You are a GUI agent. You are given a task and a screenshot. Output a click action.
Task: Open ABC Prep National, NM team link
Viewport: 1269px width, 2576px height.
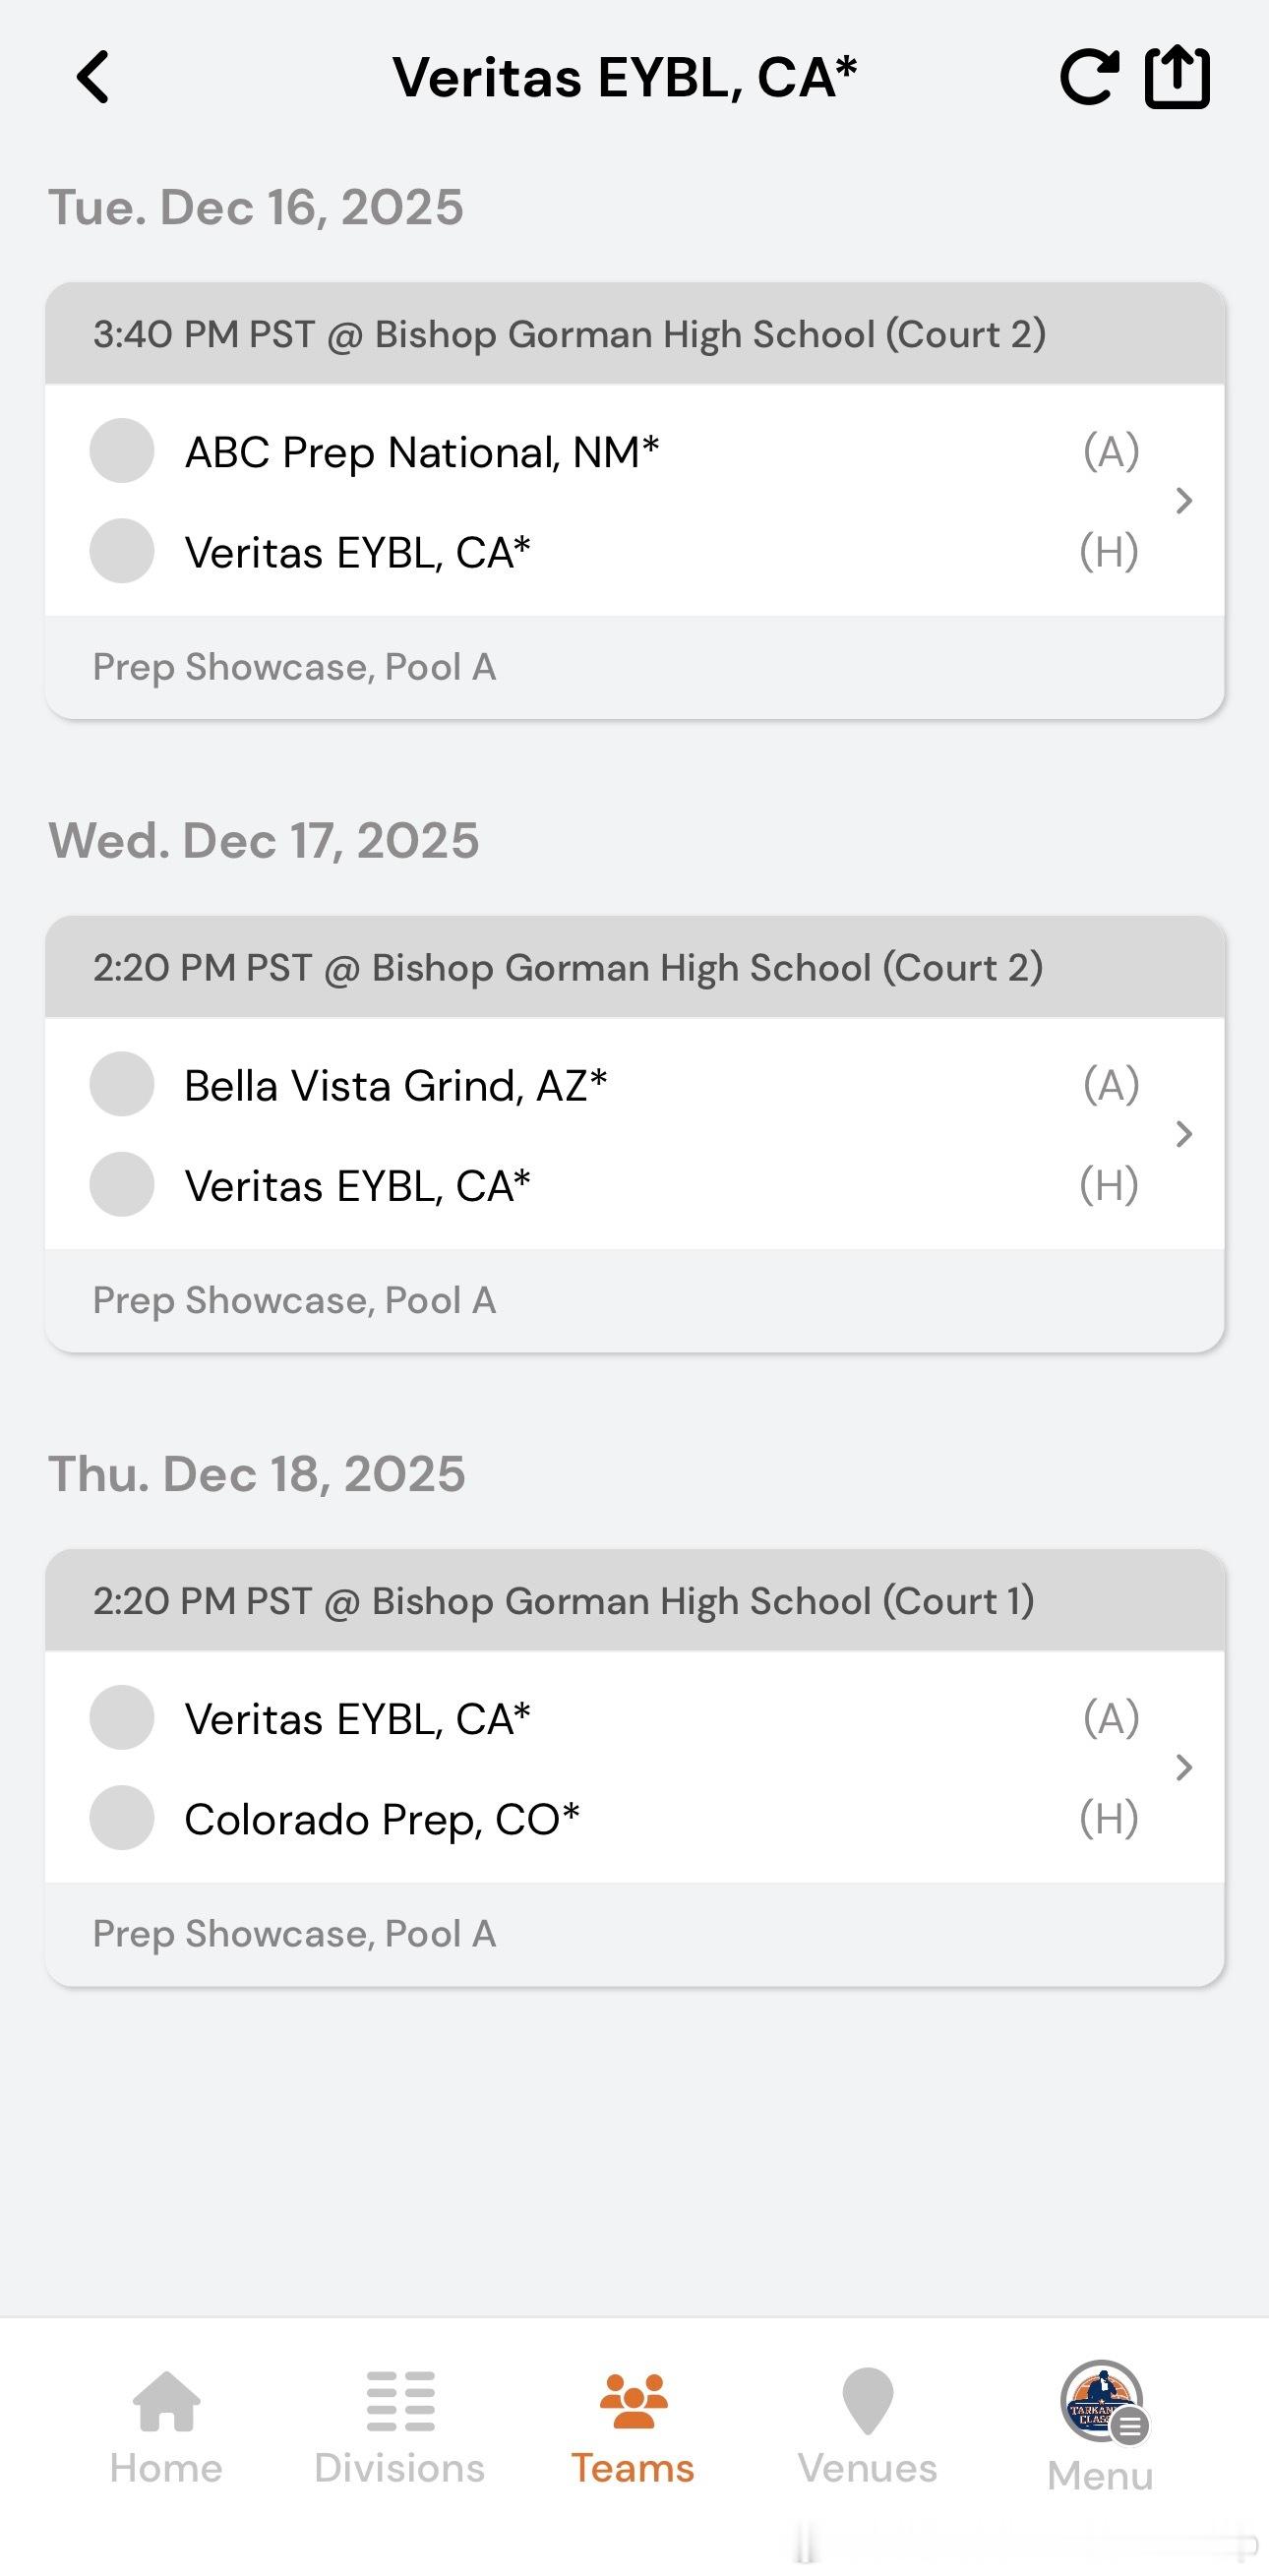422,452
